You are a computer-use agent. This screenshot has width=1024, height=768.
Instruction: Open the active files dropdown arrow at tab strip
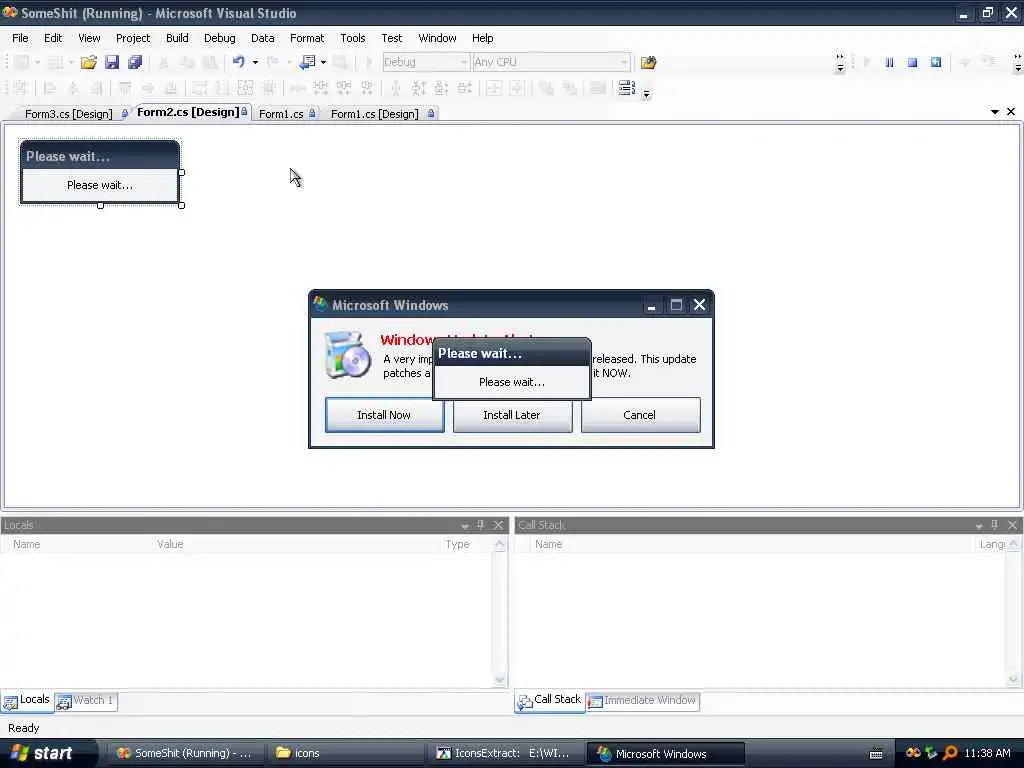(x=995, y=112)
